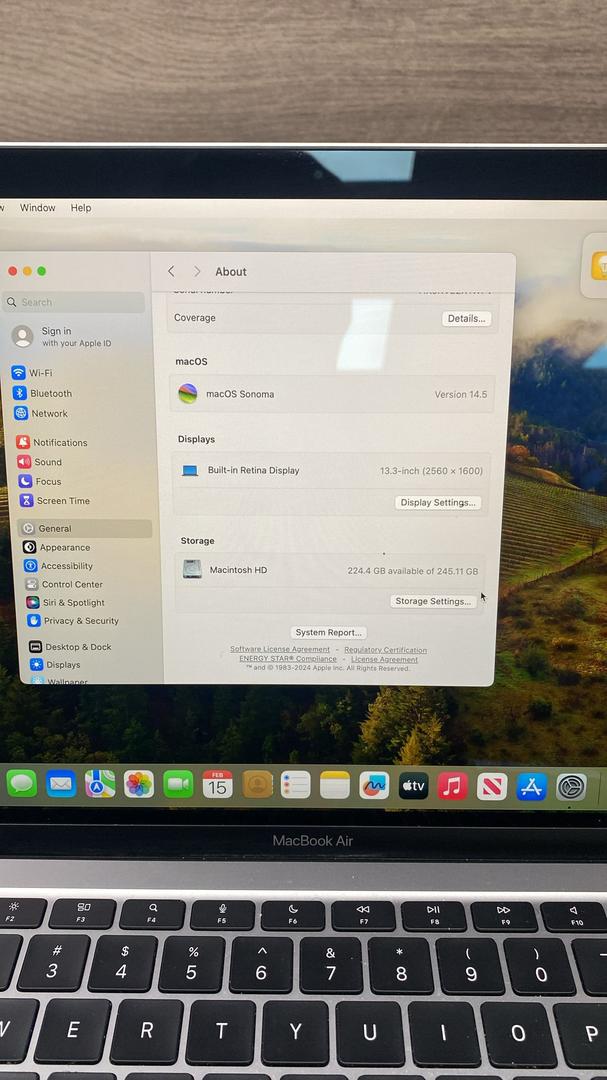The image size is (607, 1080).
Task: Open News from the Dock
Action: 492,786
